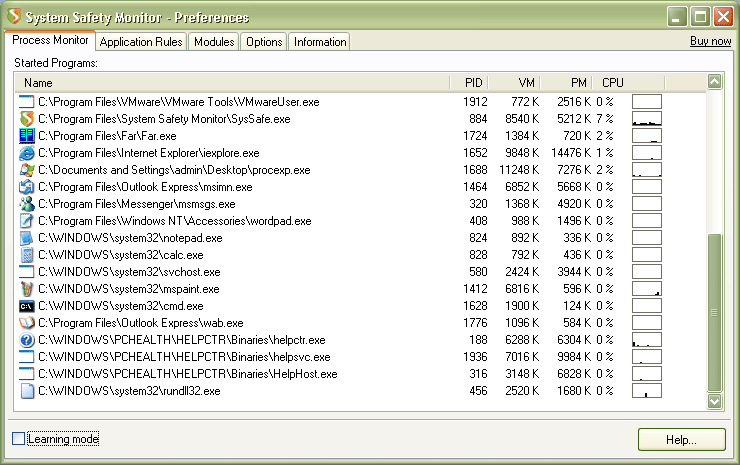
Task: Click the cmd.exe console icon
Action: pos(26,306)
